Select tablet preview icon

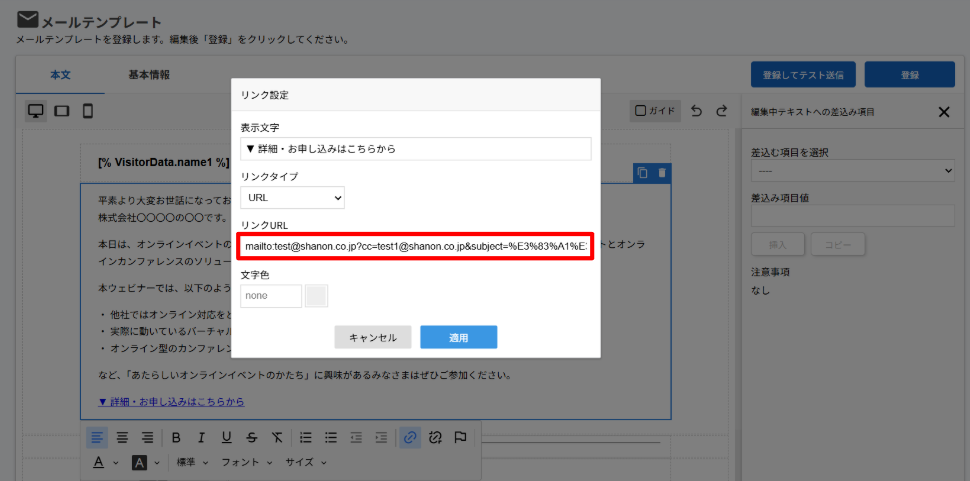coord(62,111)
